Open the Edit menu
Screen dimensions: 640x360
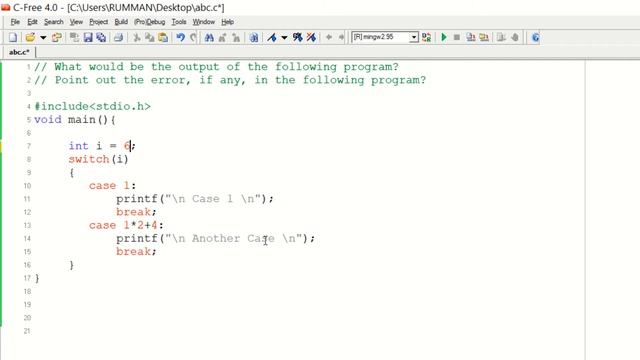[x=32, y=22]
